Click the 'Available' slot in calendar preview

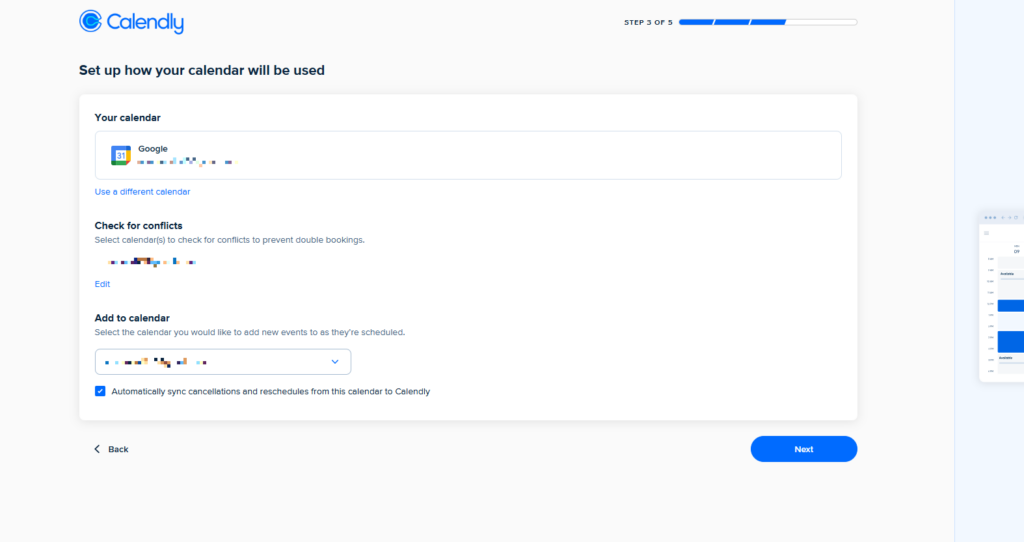[1007, 273]
